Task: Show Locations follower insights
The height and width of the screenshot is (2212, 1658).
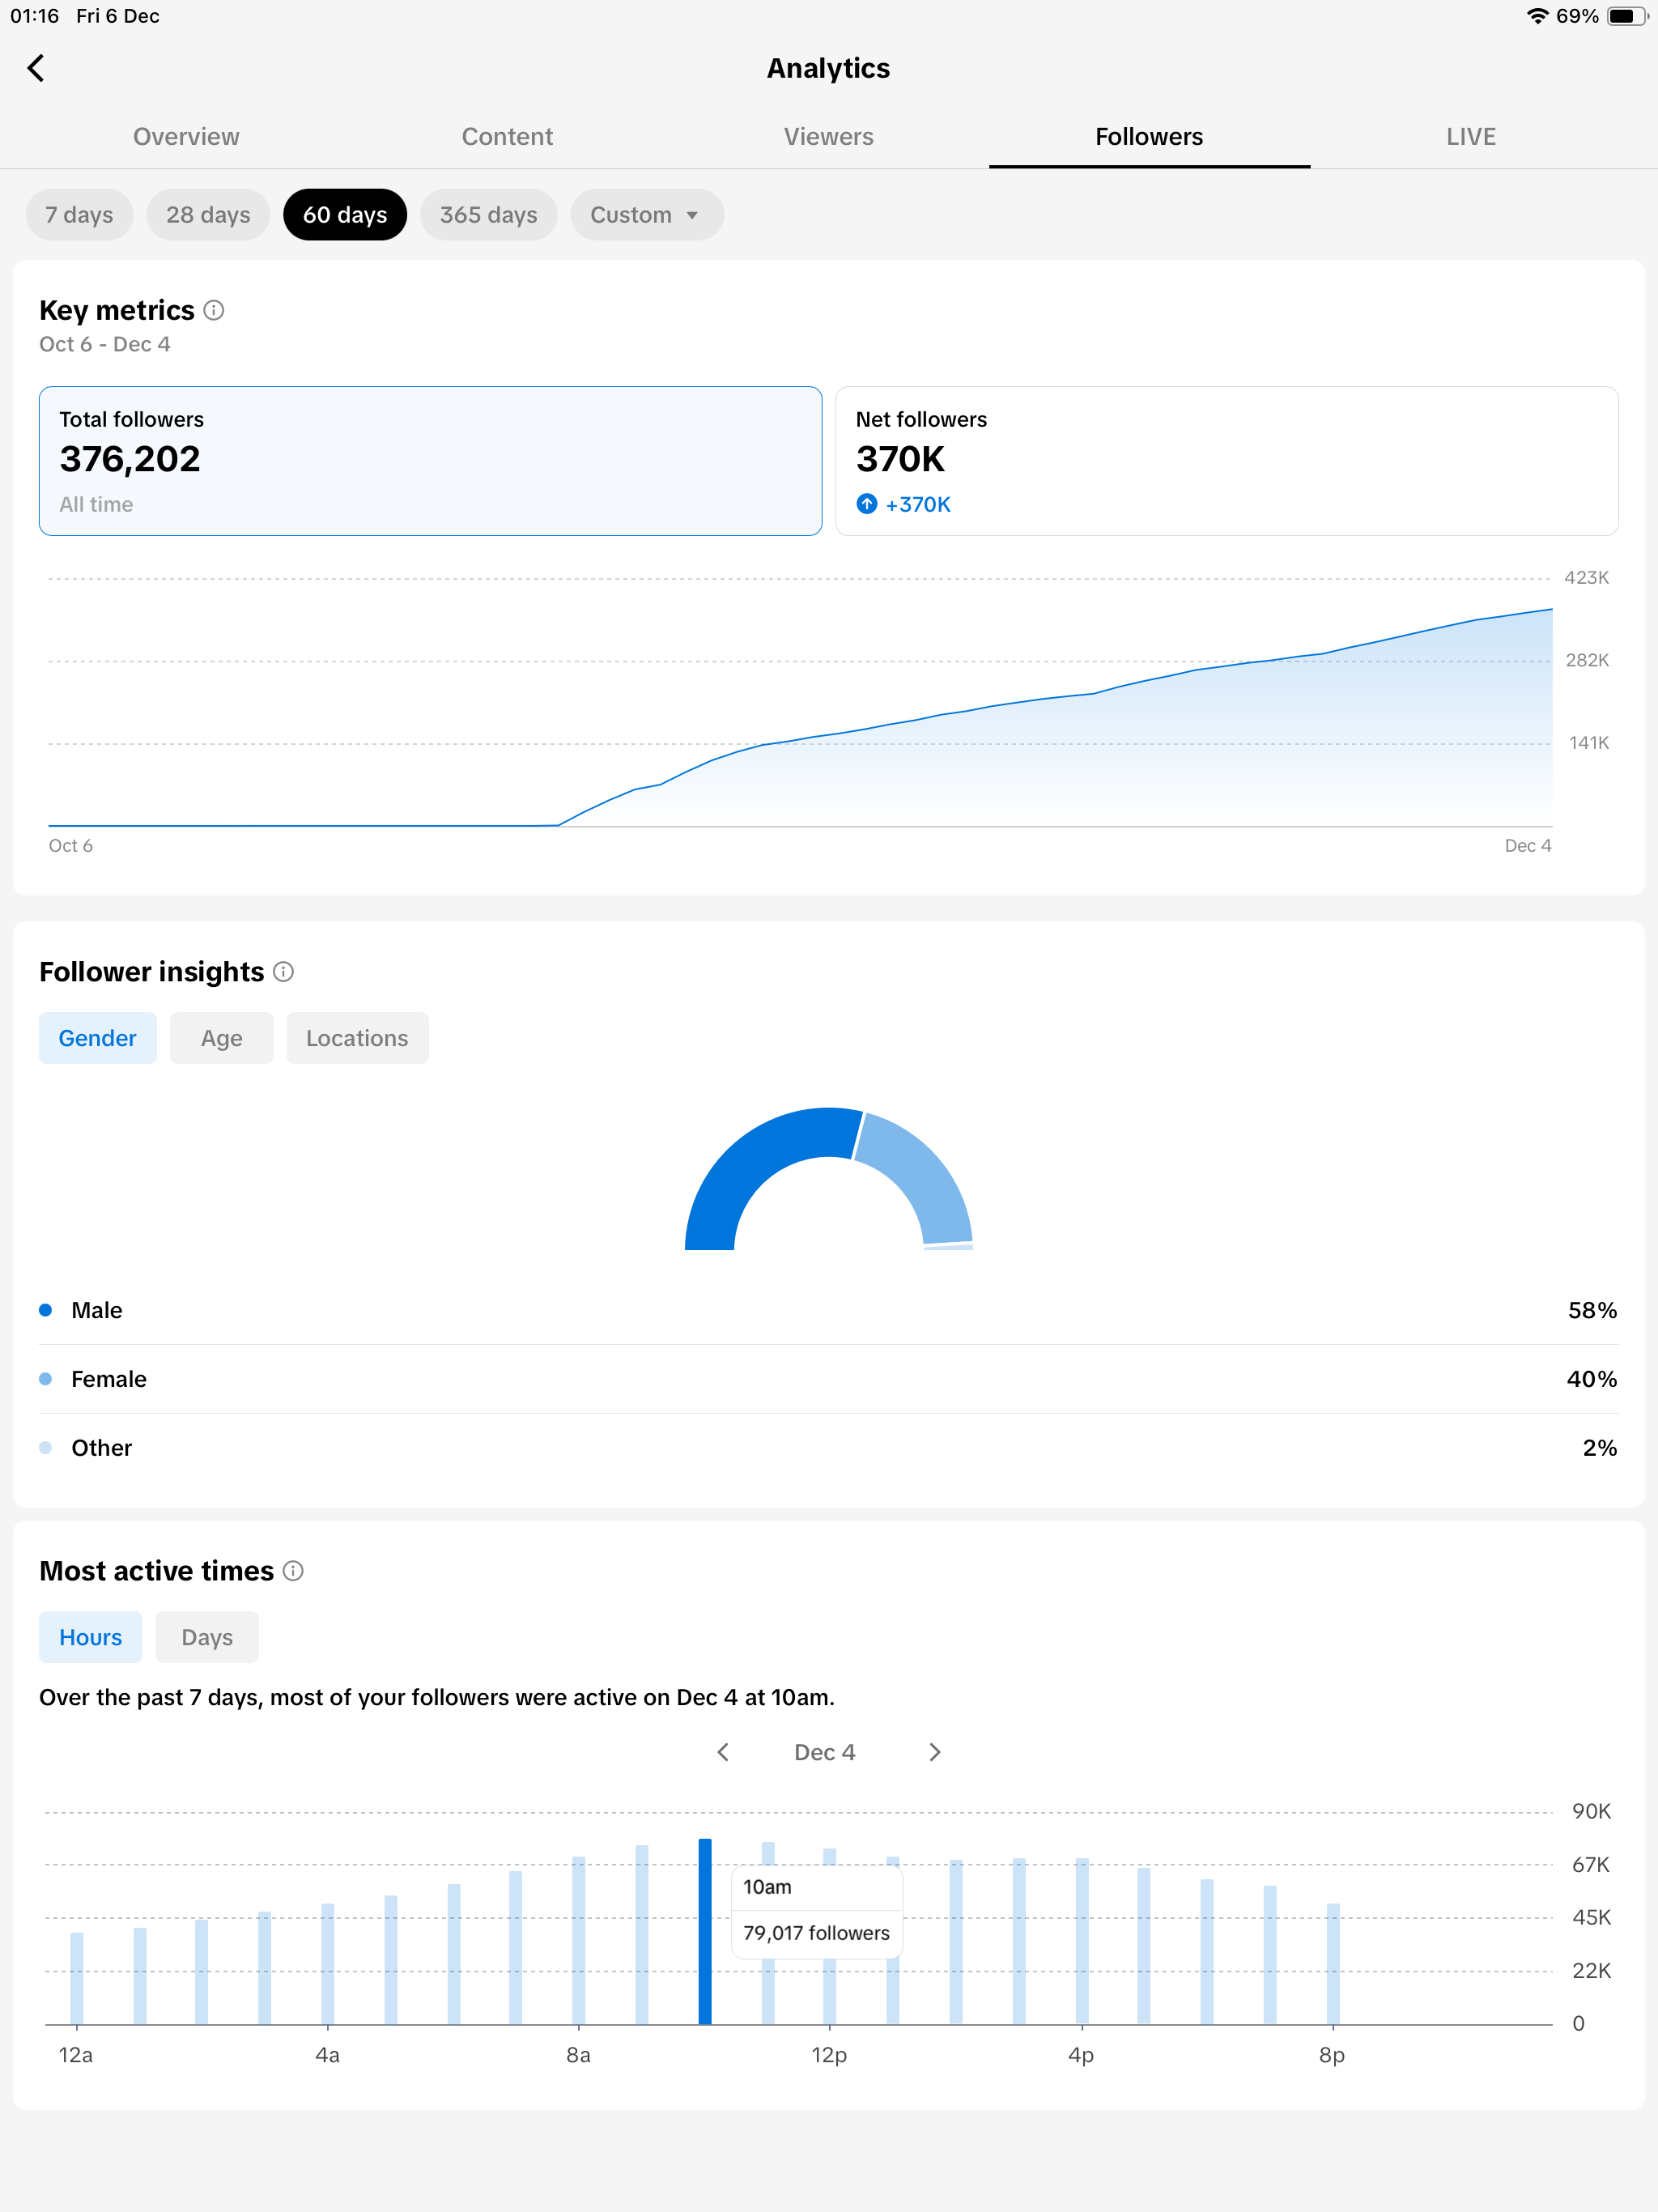Action: click(x=357, y=1038)
